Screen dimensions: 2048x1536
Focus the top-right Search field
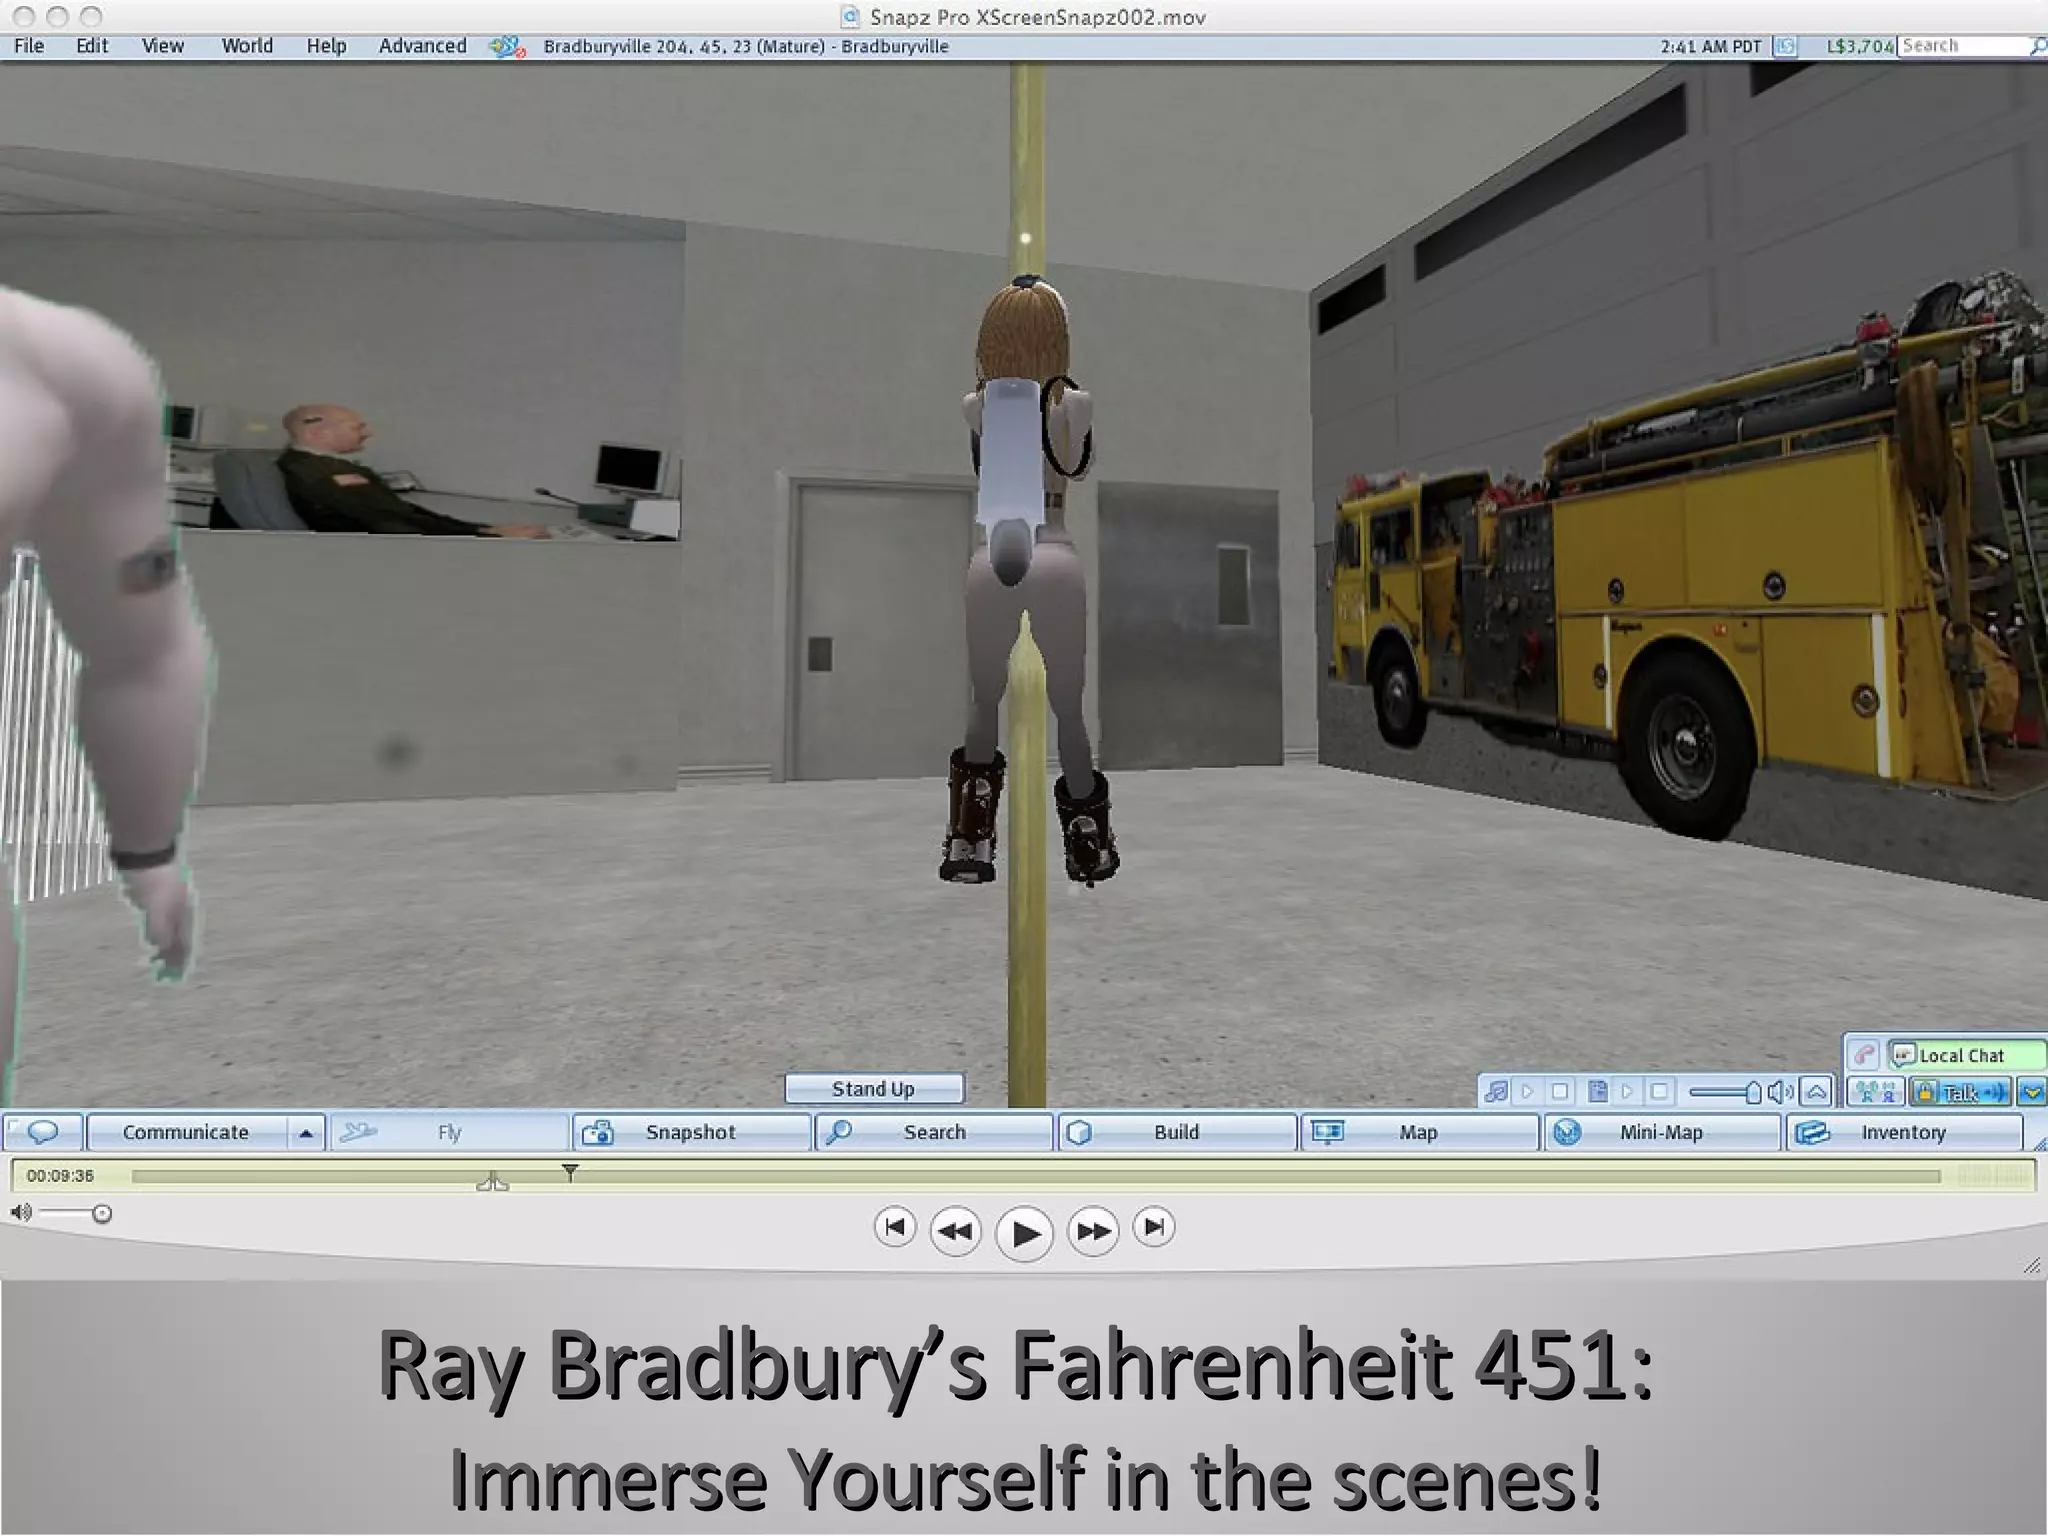[x=1964, y=46]
